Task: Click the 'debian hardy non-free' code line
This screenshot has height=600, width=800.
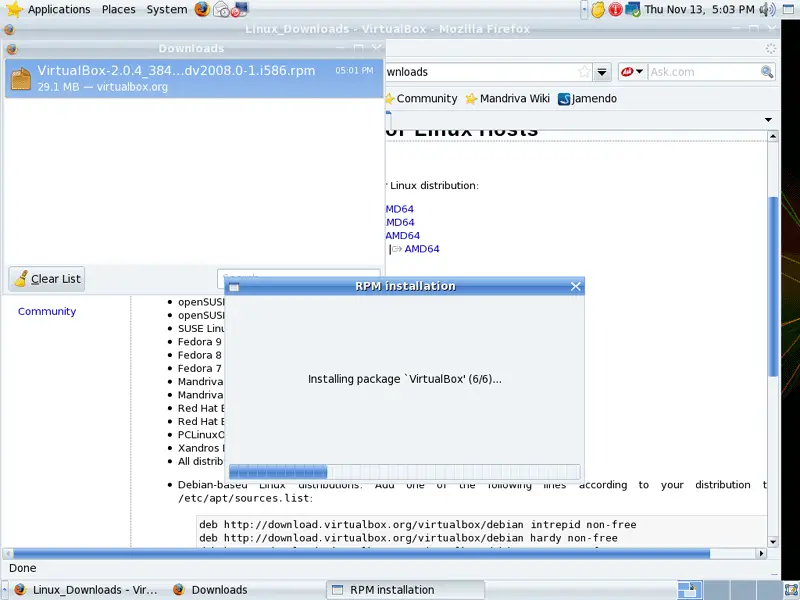Action: pyautogui.click(x=408, y=538)
